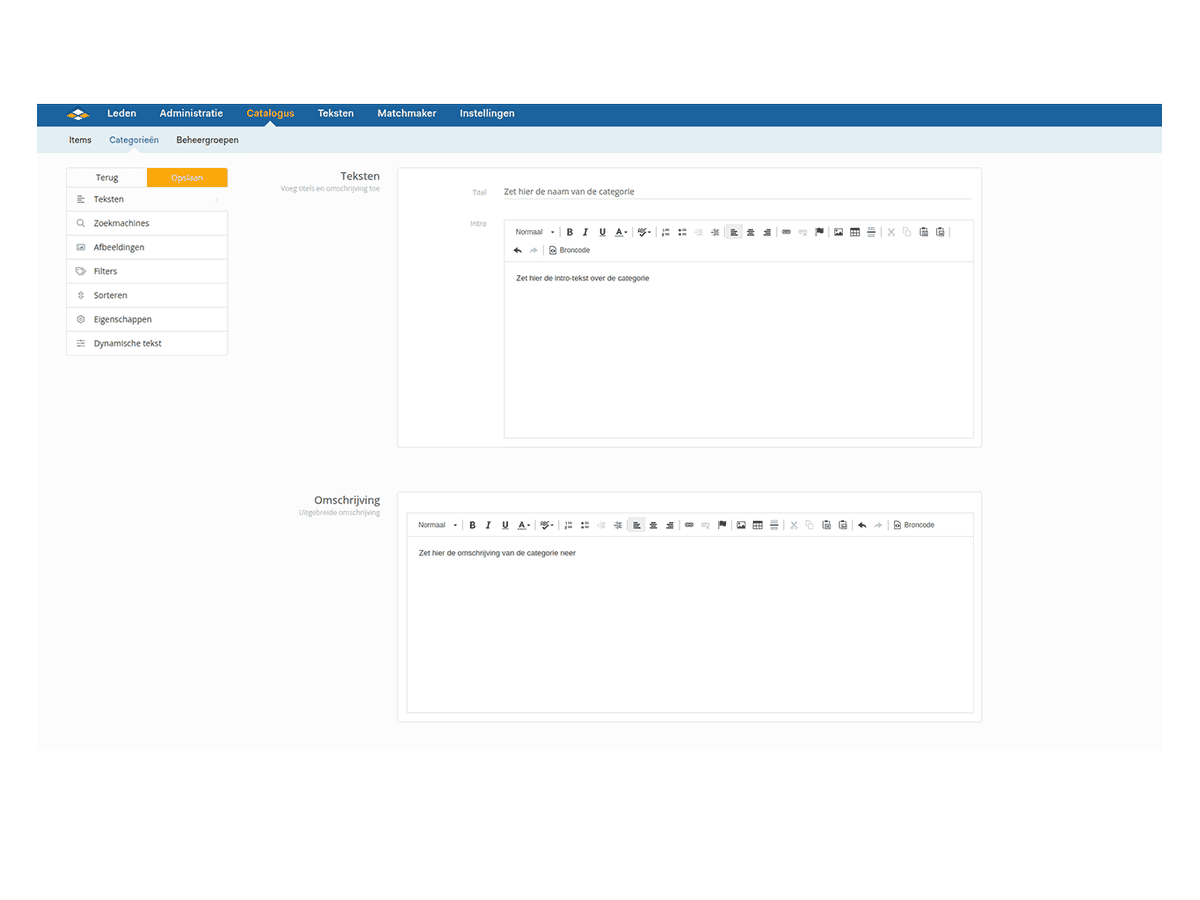Insert numbered list in the Intro editor
Viewport: 1200px width, 900px height.
click(x=666, y=232)
